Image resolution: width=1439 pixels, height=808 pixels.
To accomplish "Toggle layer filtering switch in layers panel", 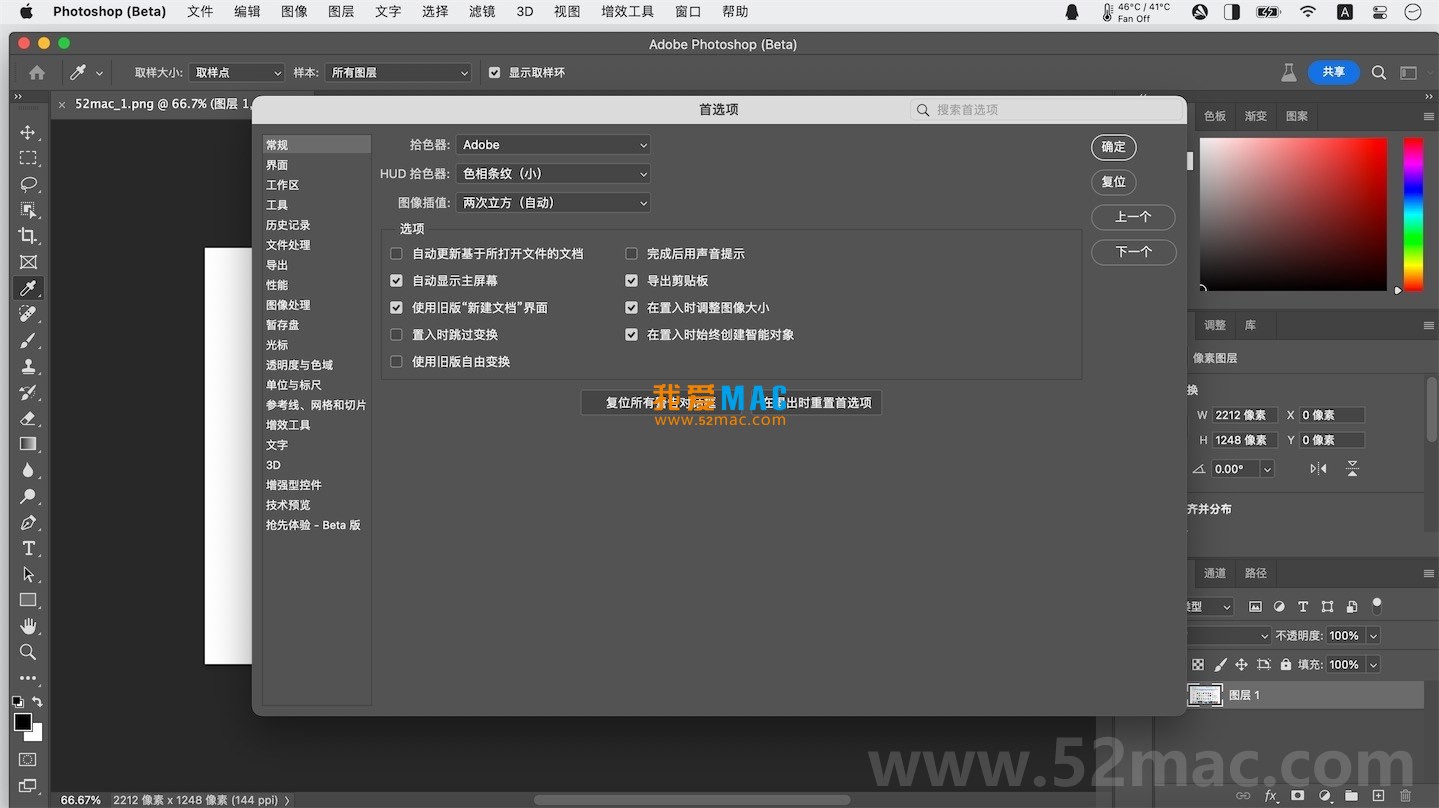I will pyautogui.click(x=1377, y=605).
